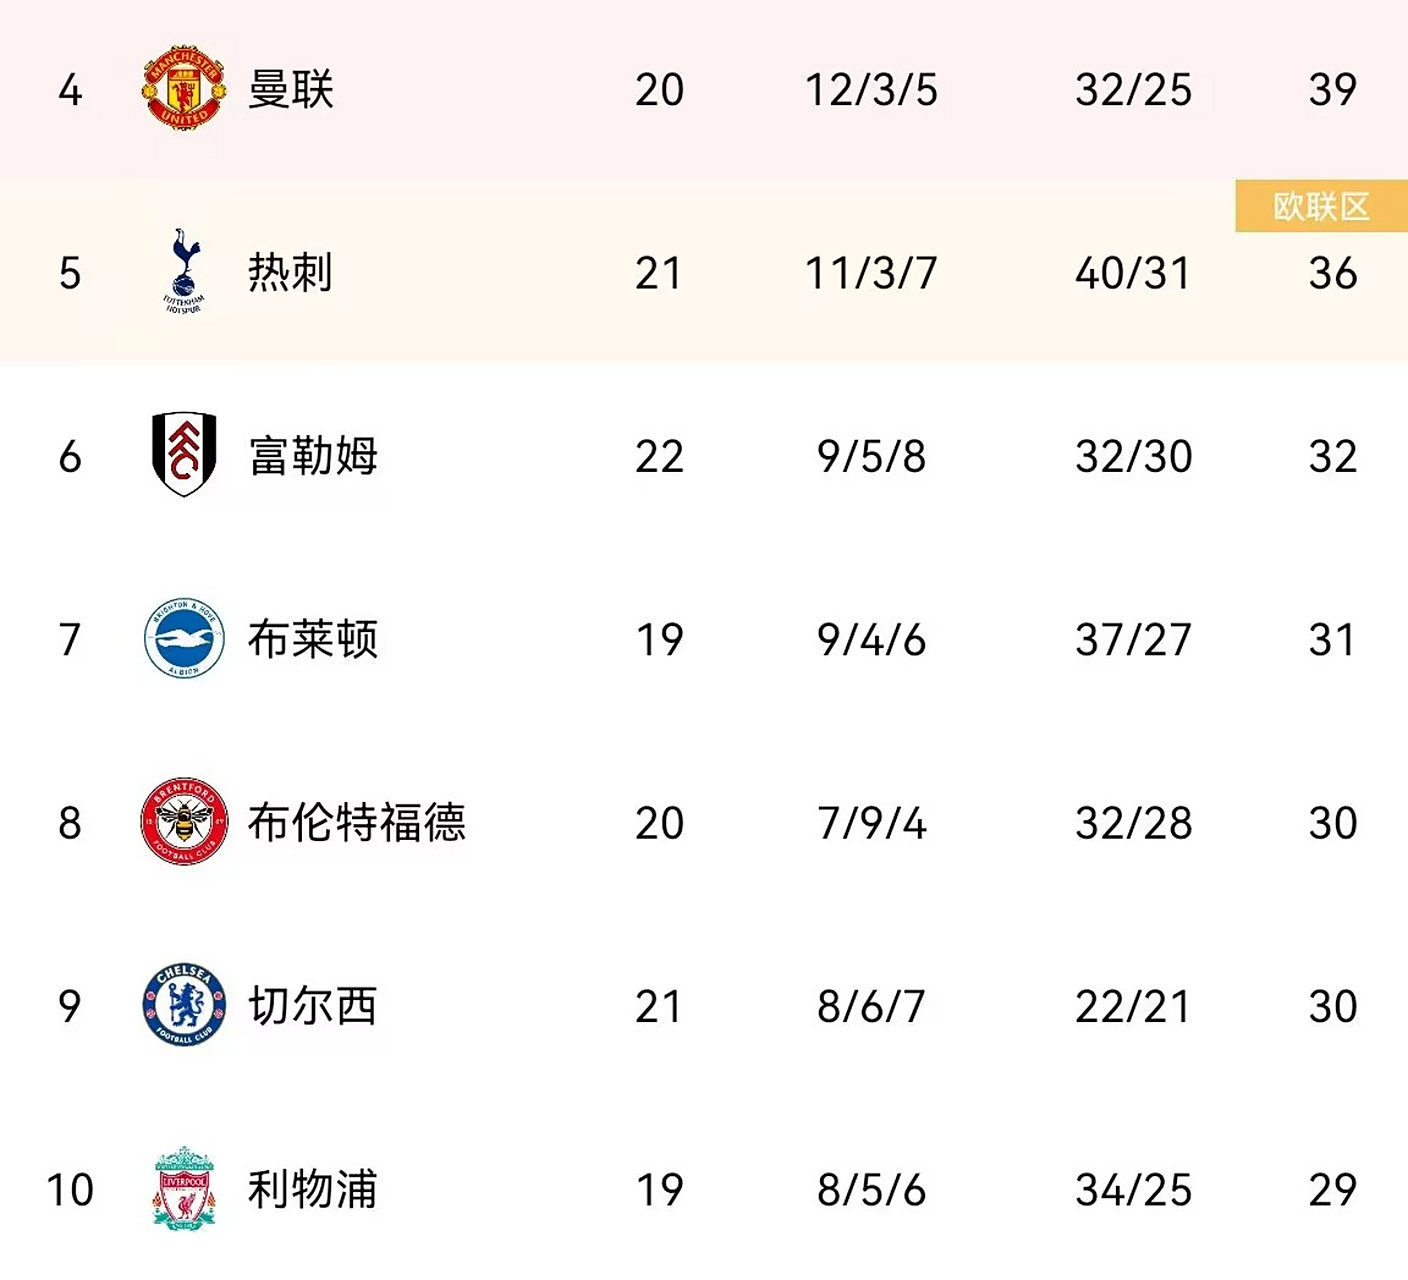The image size is (1408, 1280).
Task: Open the 曼联 team name link
Action: [x=290, y=89]
